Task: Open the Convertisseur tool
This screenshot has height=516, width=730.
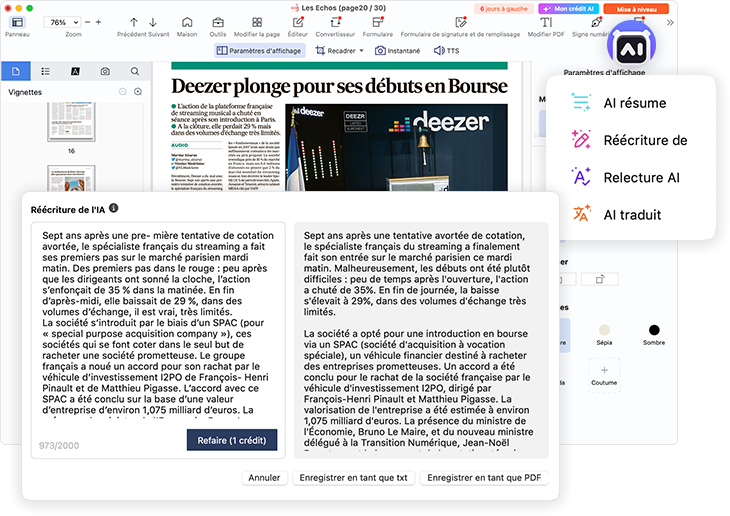Action: 335,22
